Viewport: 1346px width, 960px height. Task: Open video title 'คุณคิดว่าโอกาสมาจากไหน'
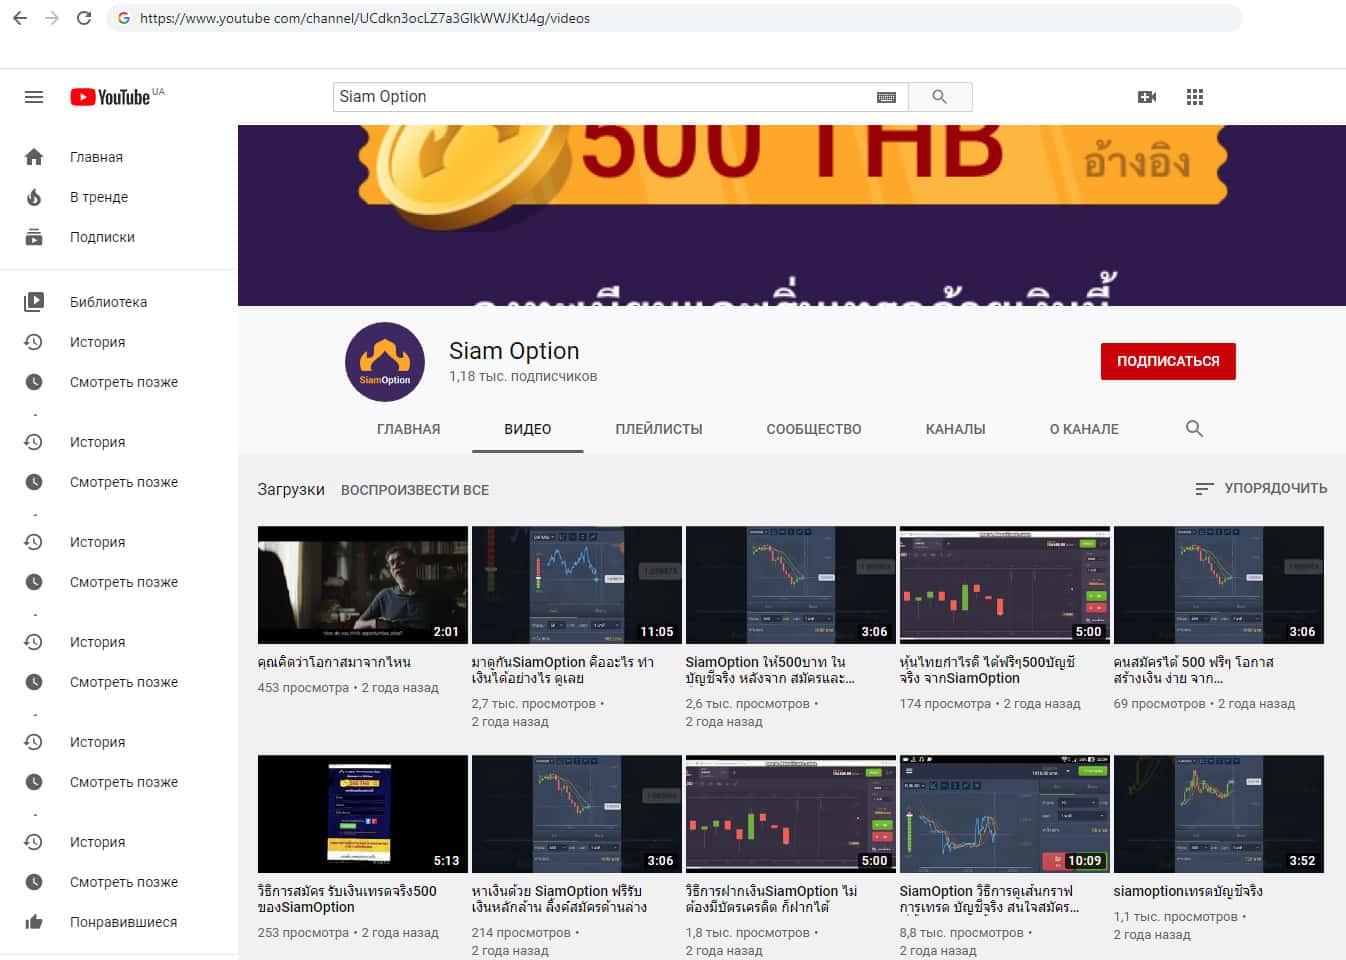point(334,662)
